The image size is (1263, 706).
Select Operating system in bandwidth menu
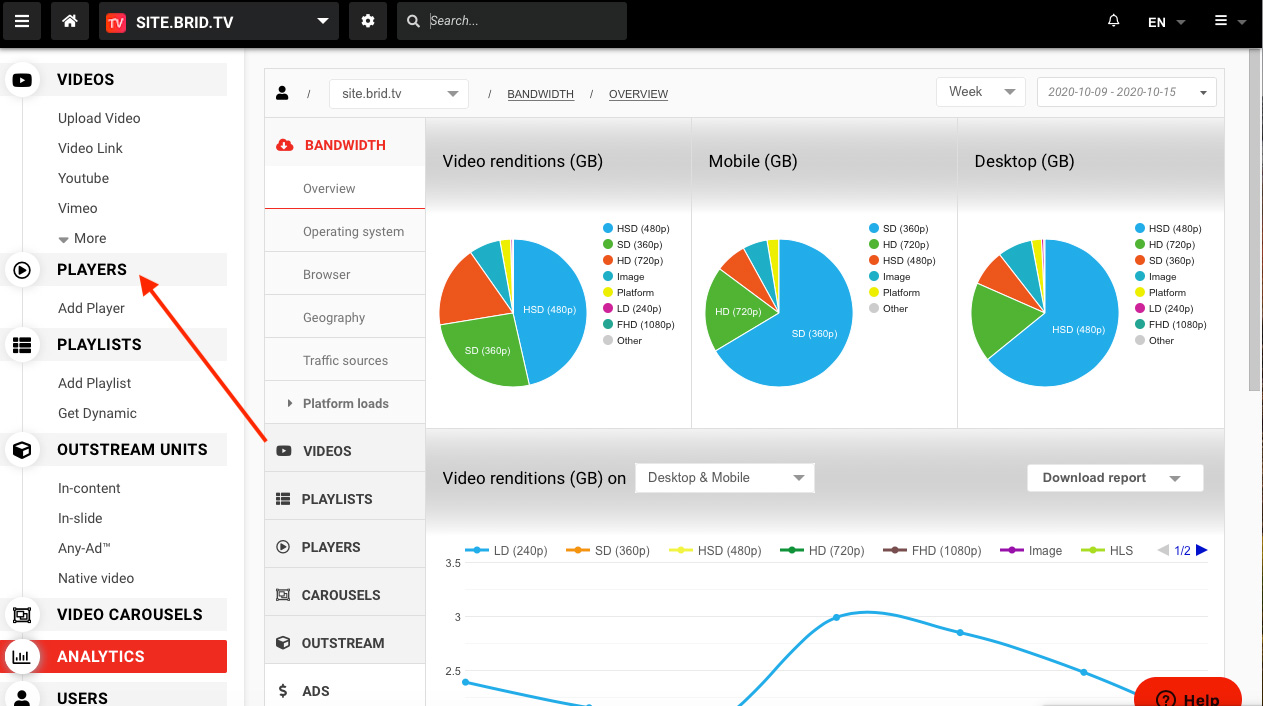(x=353, y=232)
